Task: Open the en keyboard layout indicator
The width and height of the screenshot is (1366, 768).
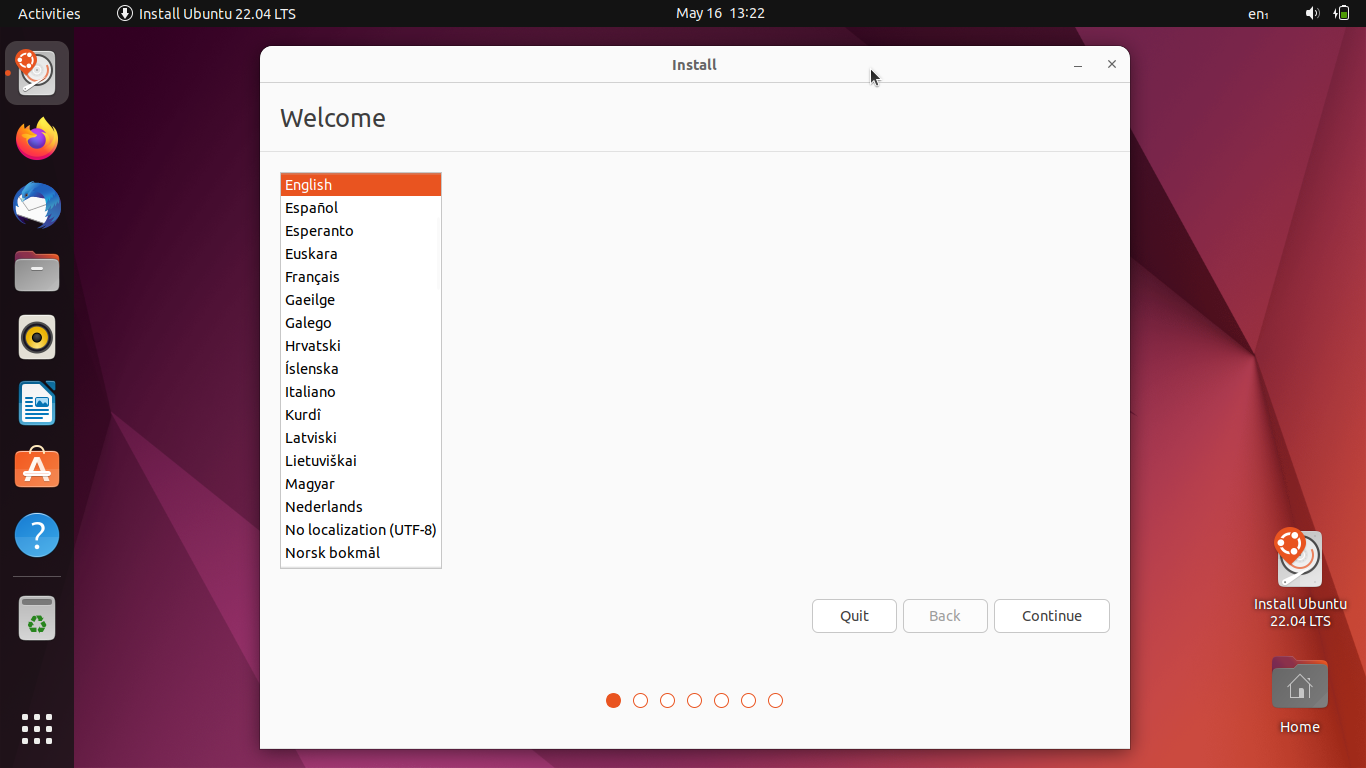Action: tap(1258, 14)
